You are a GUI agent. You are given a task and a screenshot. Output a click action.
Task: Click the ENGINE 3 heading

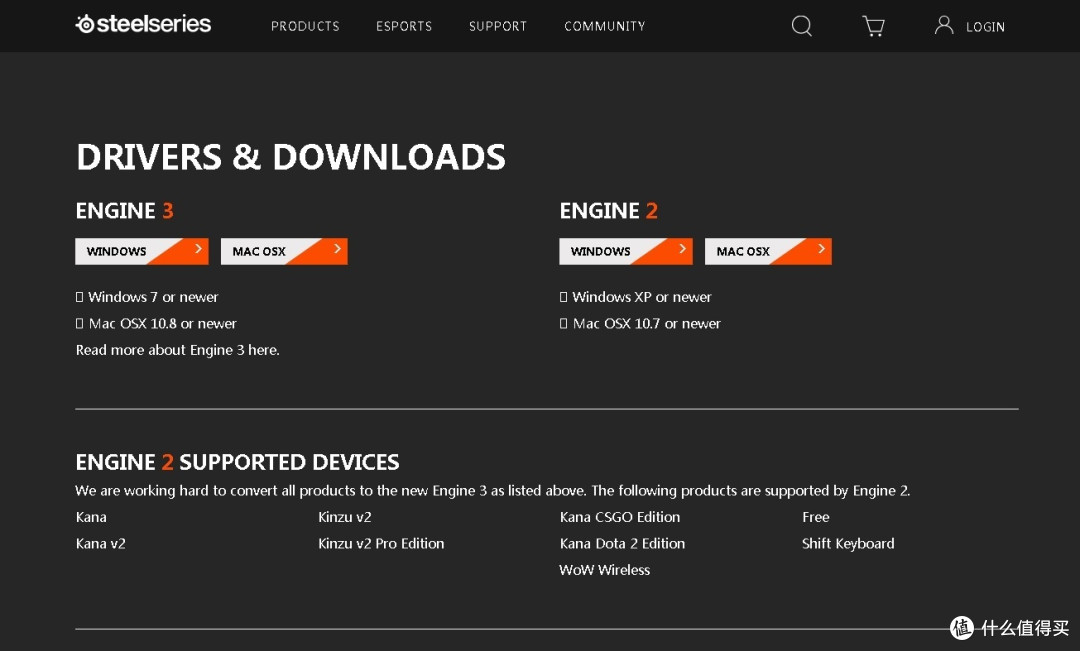125,210
